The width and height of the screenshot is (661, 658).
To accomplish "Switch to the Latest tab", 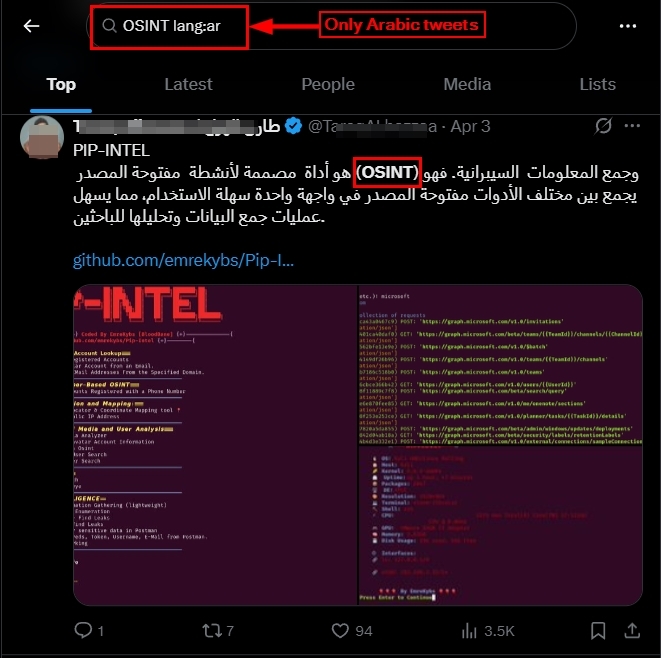I will (x=188, y=84).
